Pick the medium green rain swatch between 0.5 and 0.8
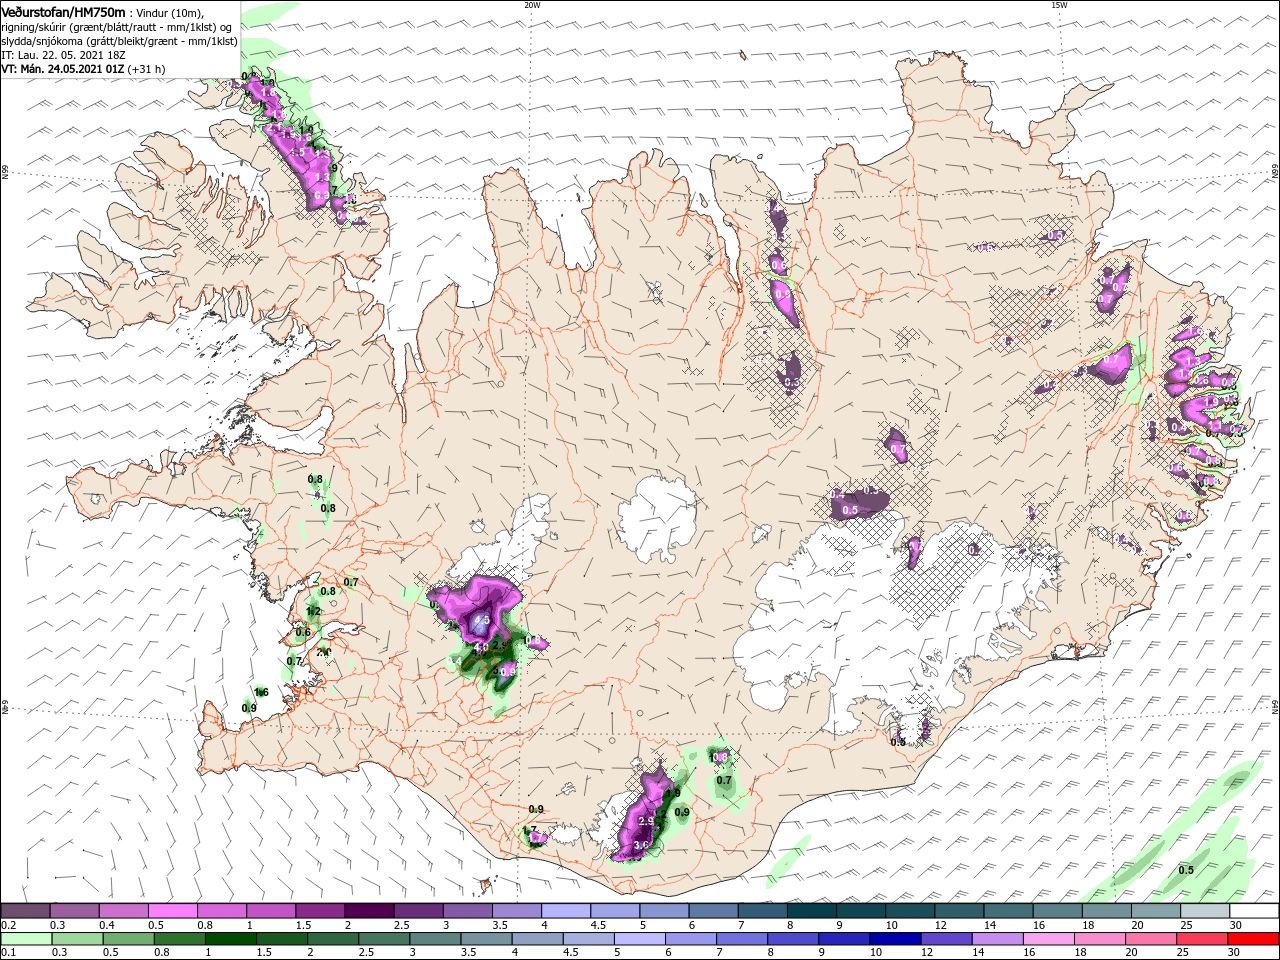Viewport: 1280px width, 960px height. coord(129,940)
